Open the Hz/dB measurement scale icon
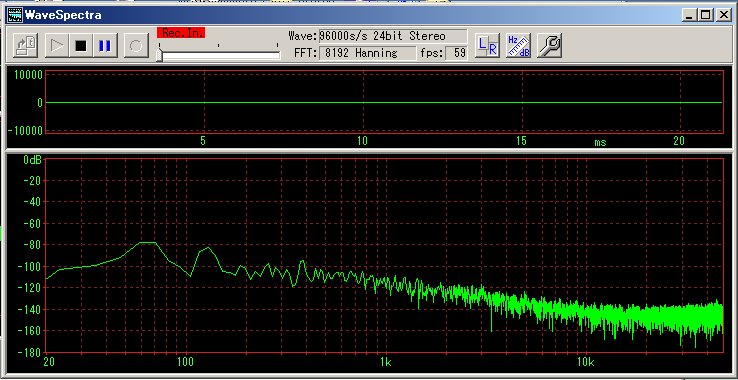This screenshot has height=380, width=738. tap(518, 46)
